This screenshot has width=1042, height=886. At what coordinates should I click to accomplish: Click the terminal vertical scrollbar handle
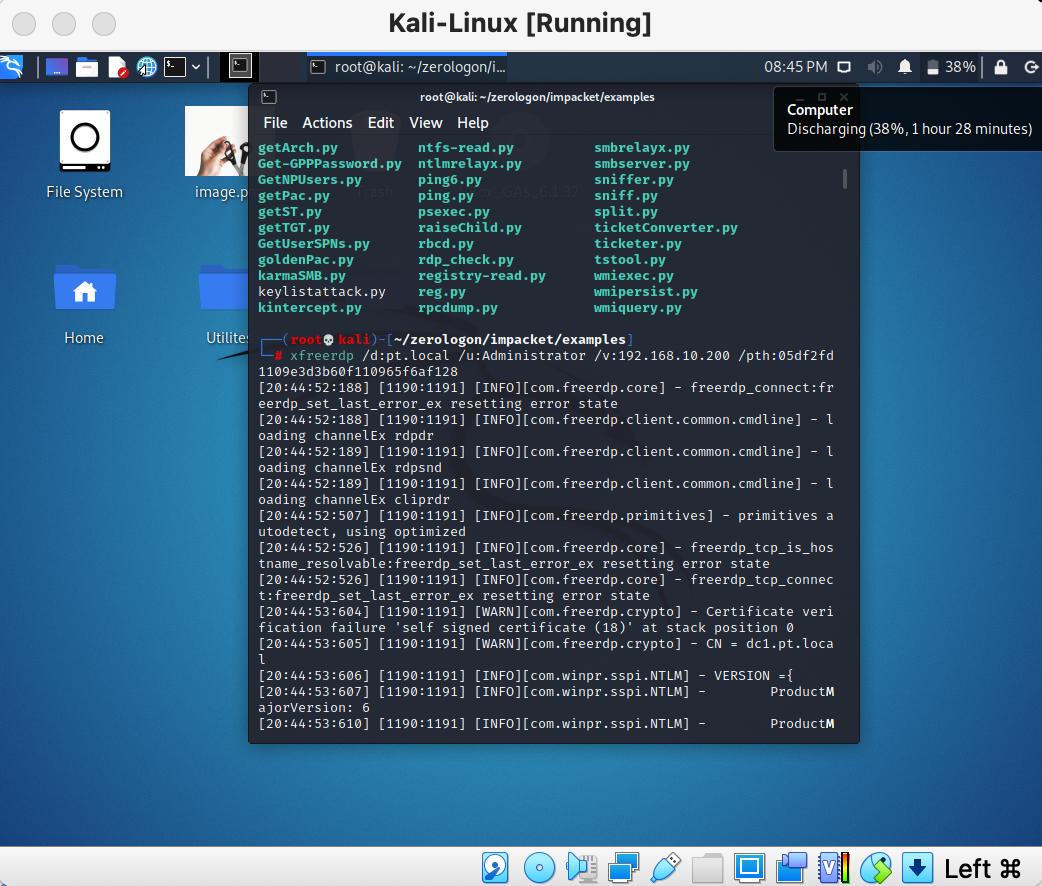[845, 179]
